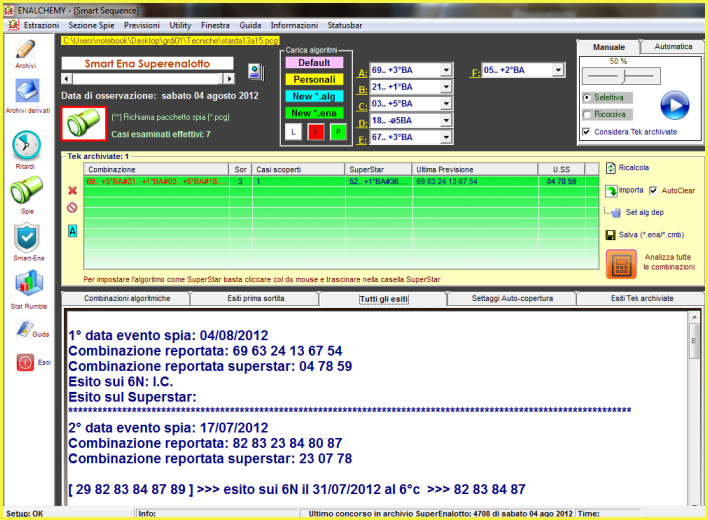Select the Ricorsiva radio option

(587, 114)
